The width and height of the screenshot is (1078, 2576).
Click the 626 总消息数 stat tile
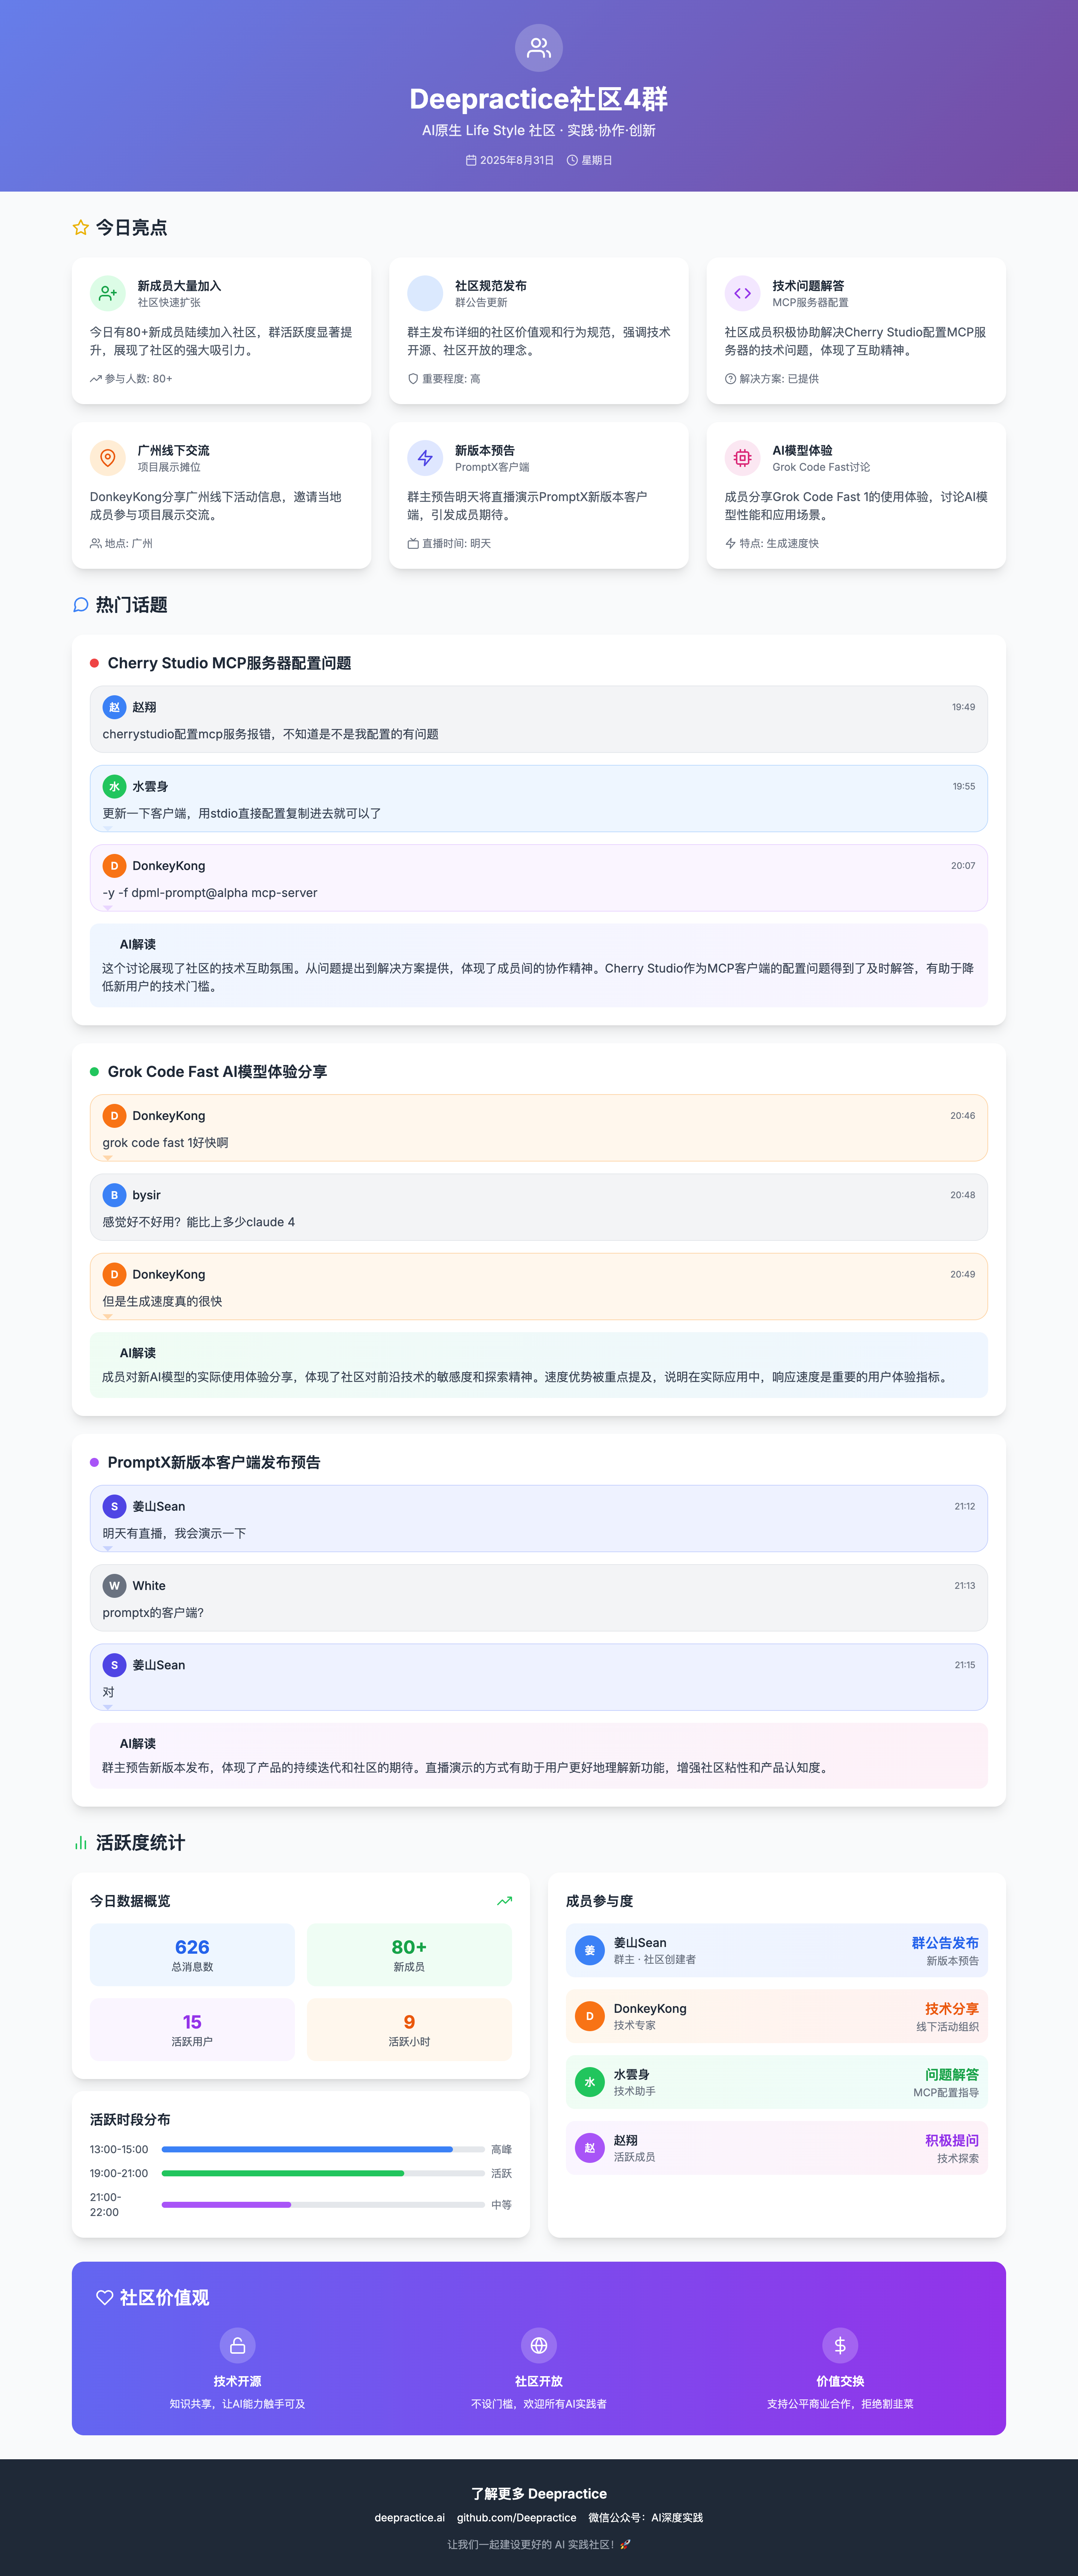[192, 1954]
